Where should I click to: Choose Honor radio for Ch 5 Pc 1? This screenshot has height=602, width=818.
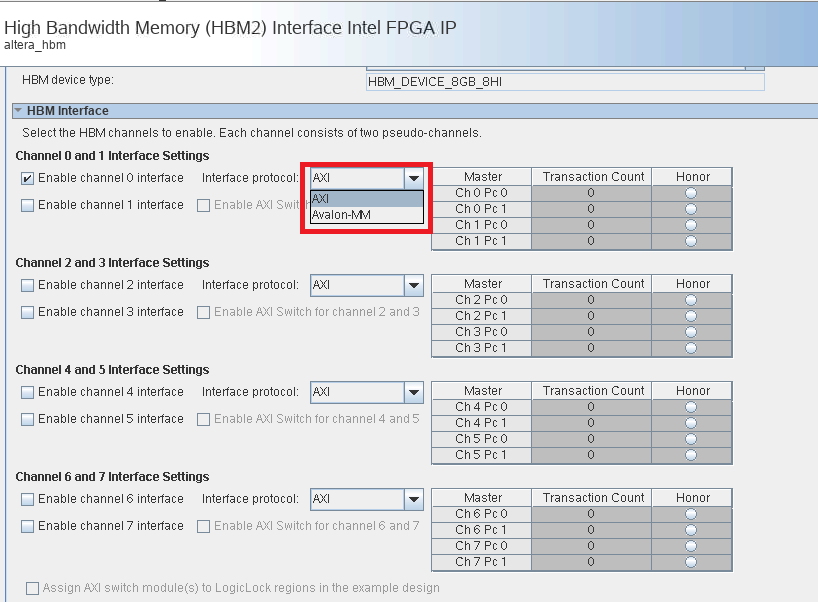coord(692,455)
